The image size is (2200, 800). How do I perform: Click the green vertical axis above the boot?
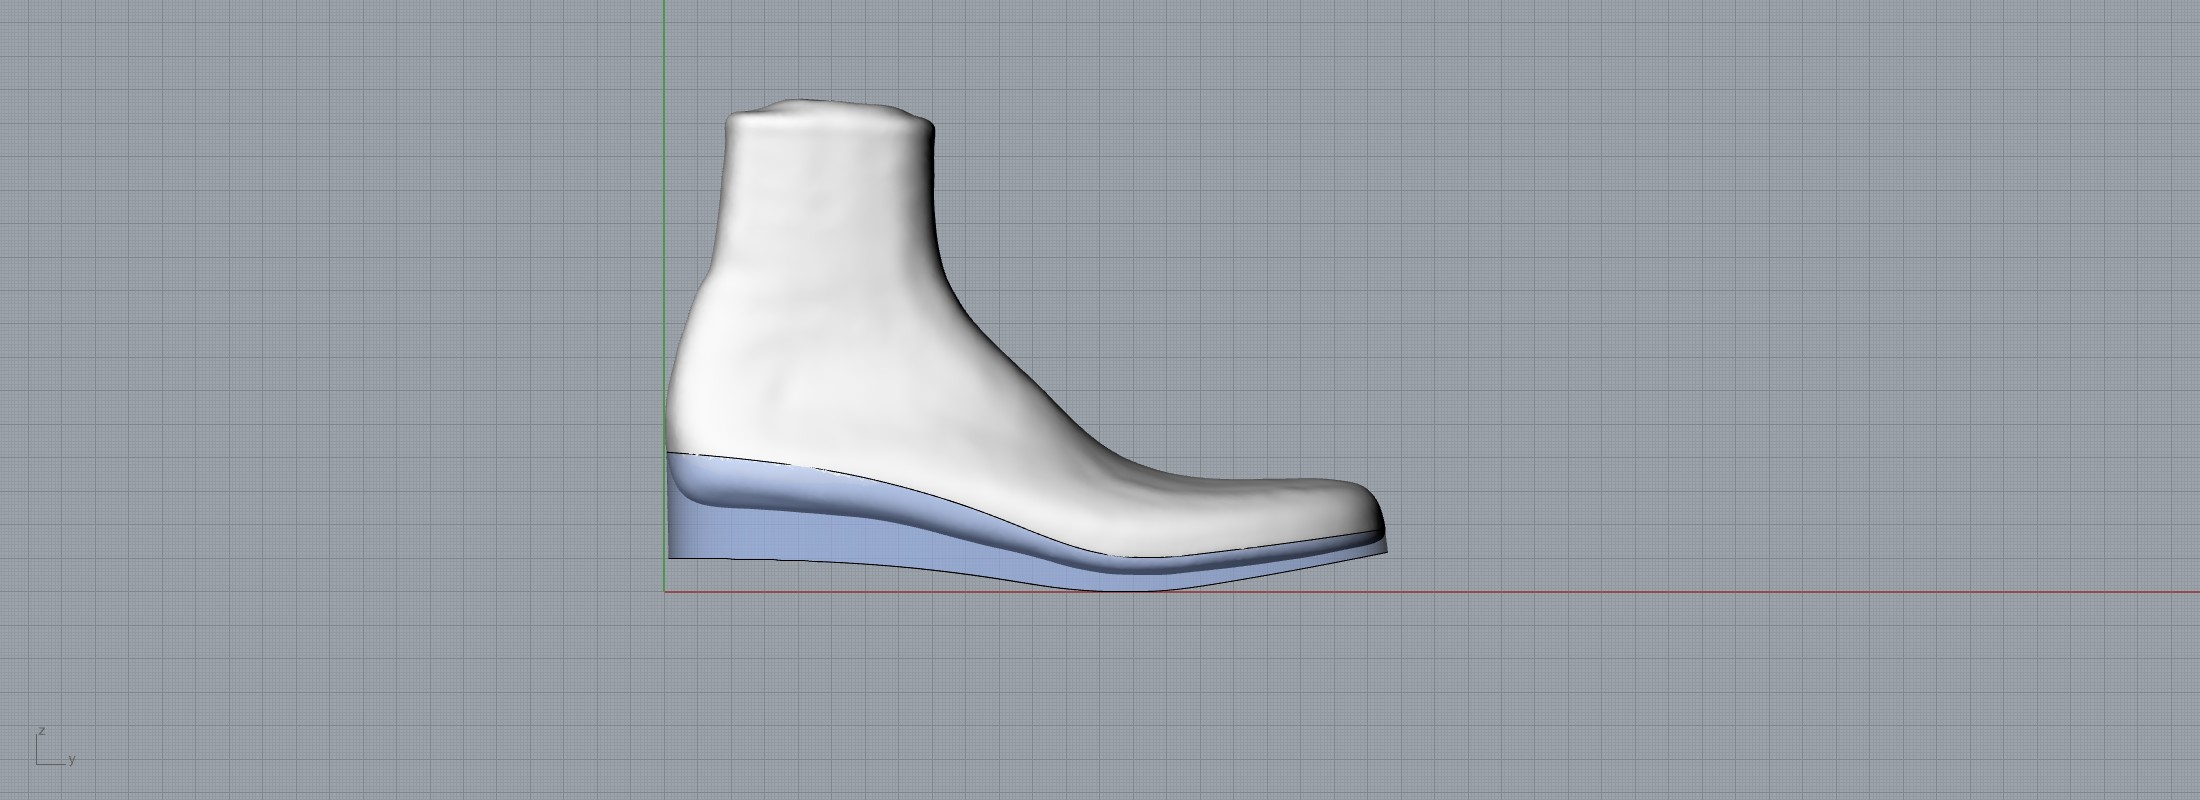tap(664, 50)
